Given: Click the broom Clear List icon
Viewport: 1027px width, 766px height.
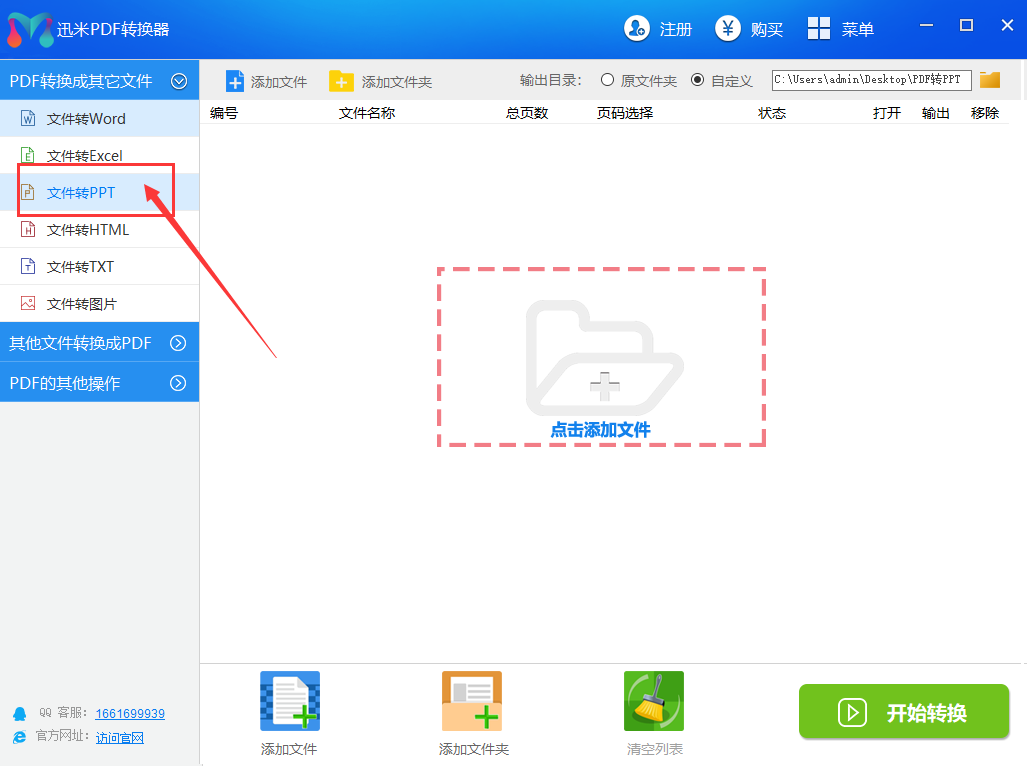Looking at the screenshot, I should pyautogui.click(x=654, y=701).
